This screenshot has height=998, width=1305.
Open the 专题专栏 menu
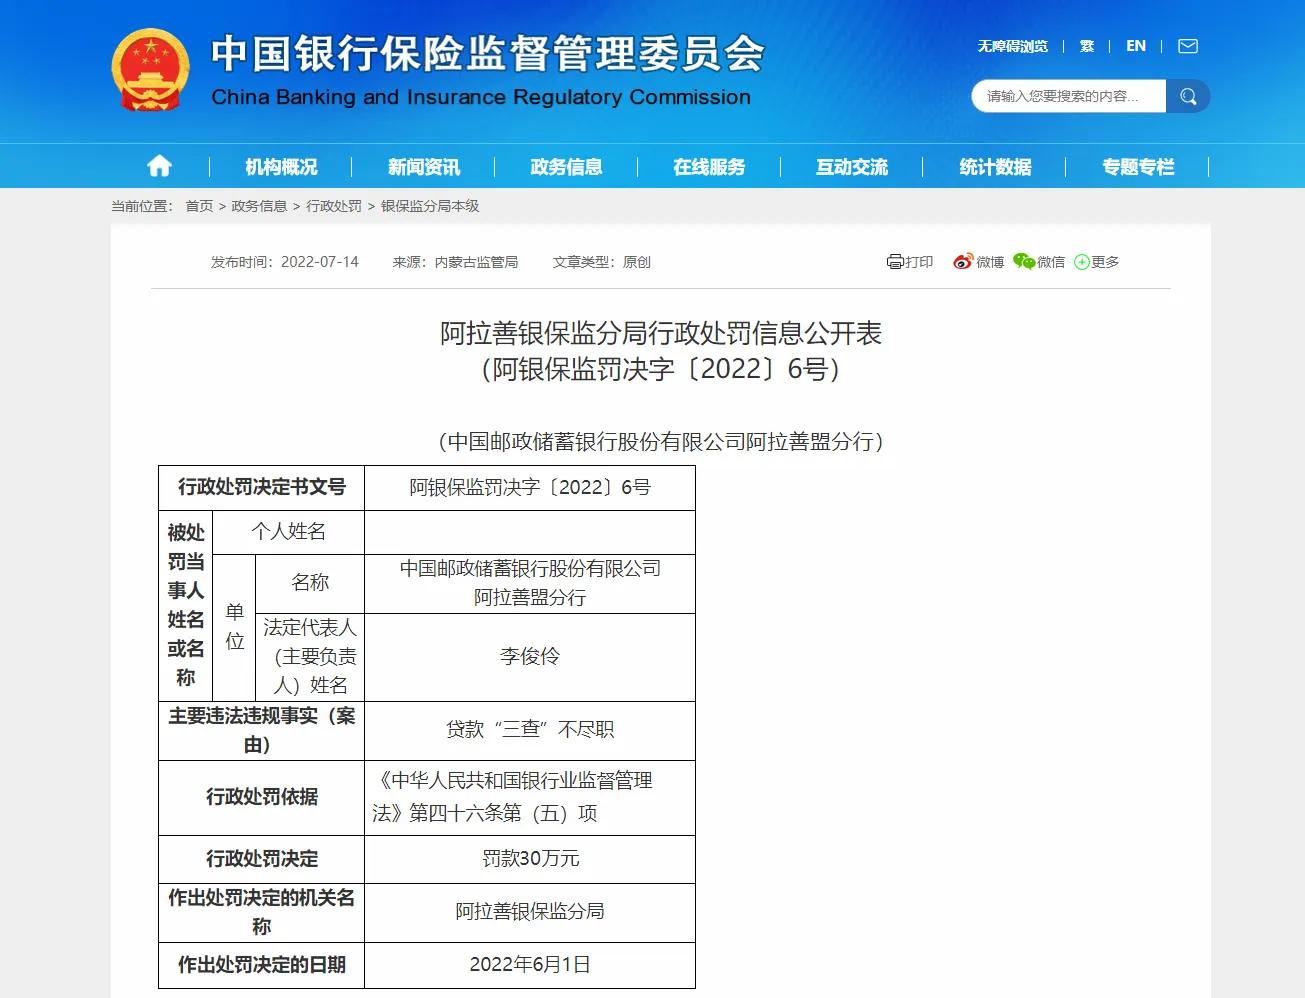click(x=1138, y=167)
